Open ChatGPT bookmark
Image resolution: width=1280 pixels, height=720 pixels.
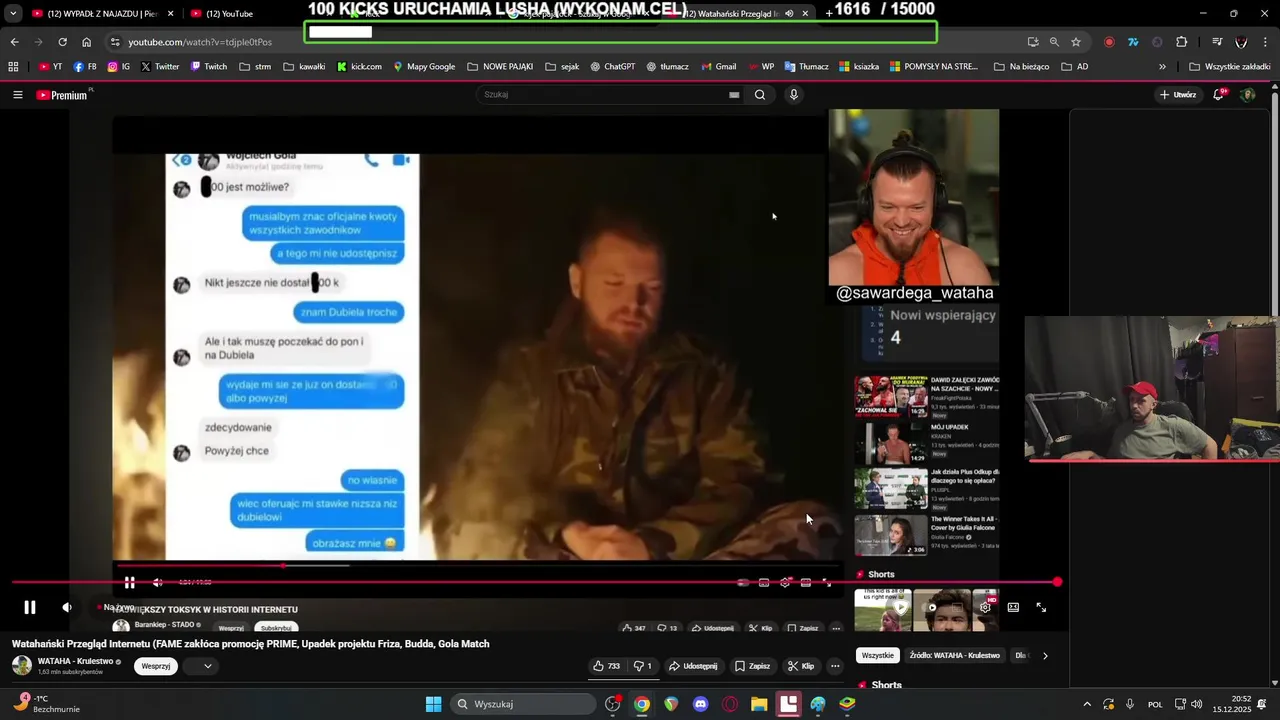coord(612,67)
